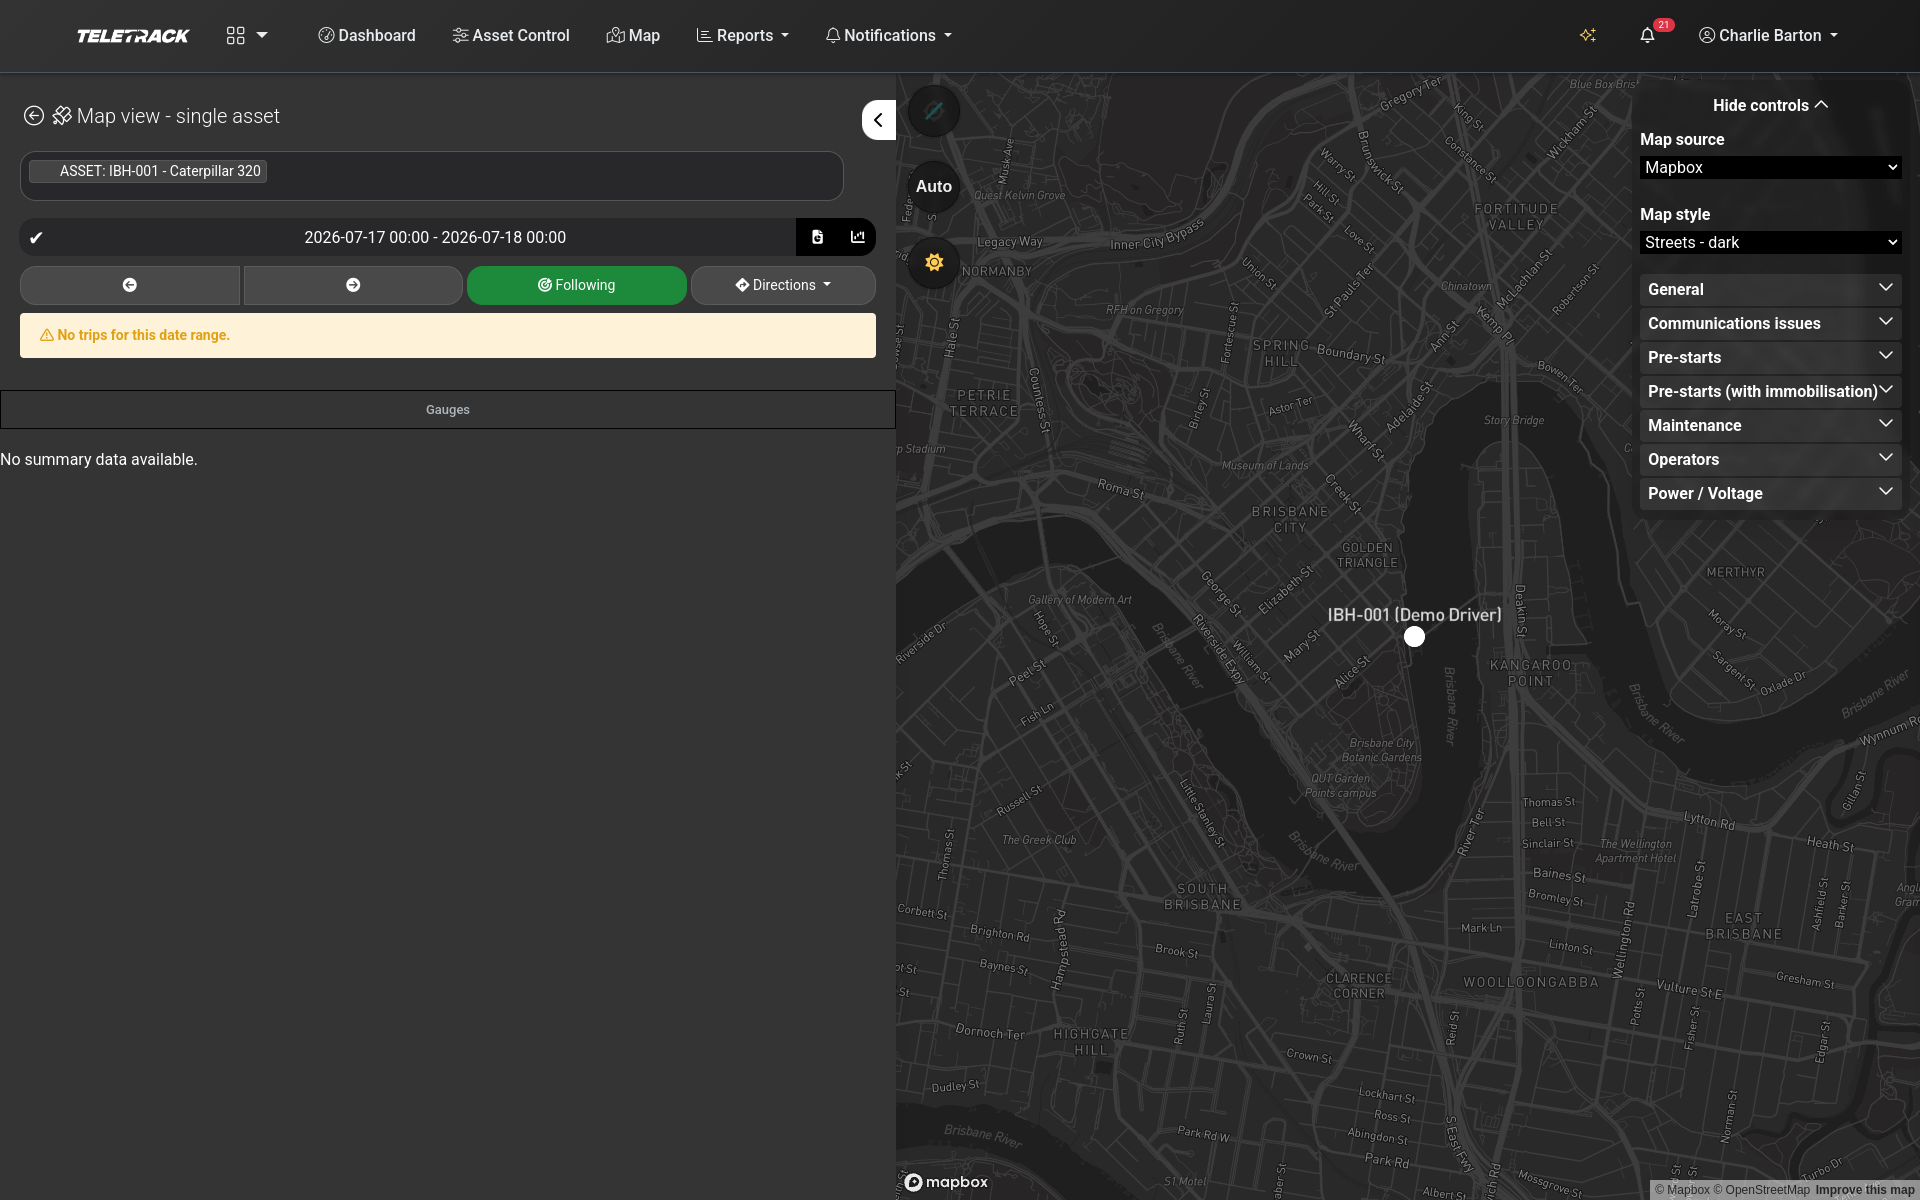Open the Map style Streets - dark dropdown

pyautogui.click(x=1770, y=243)
